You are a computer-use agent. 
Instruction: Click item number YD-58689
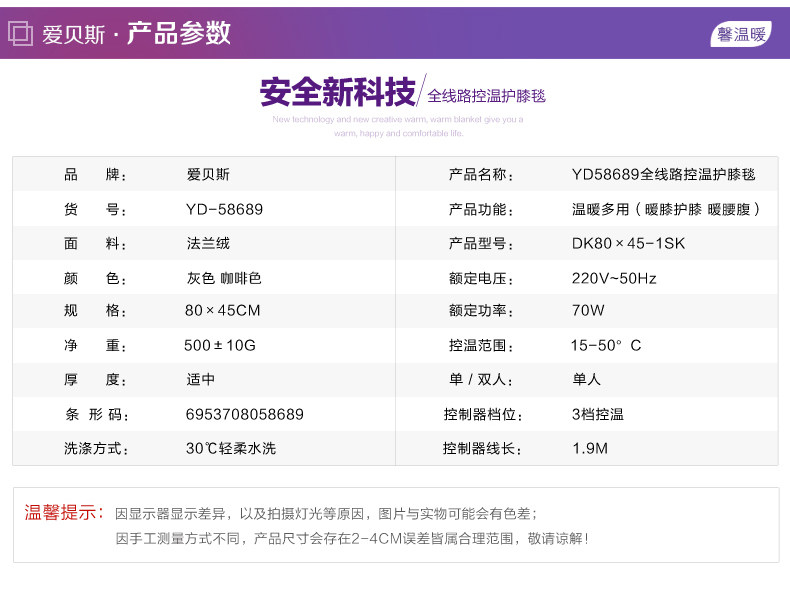coord(224,209)
